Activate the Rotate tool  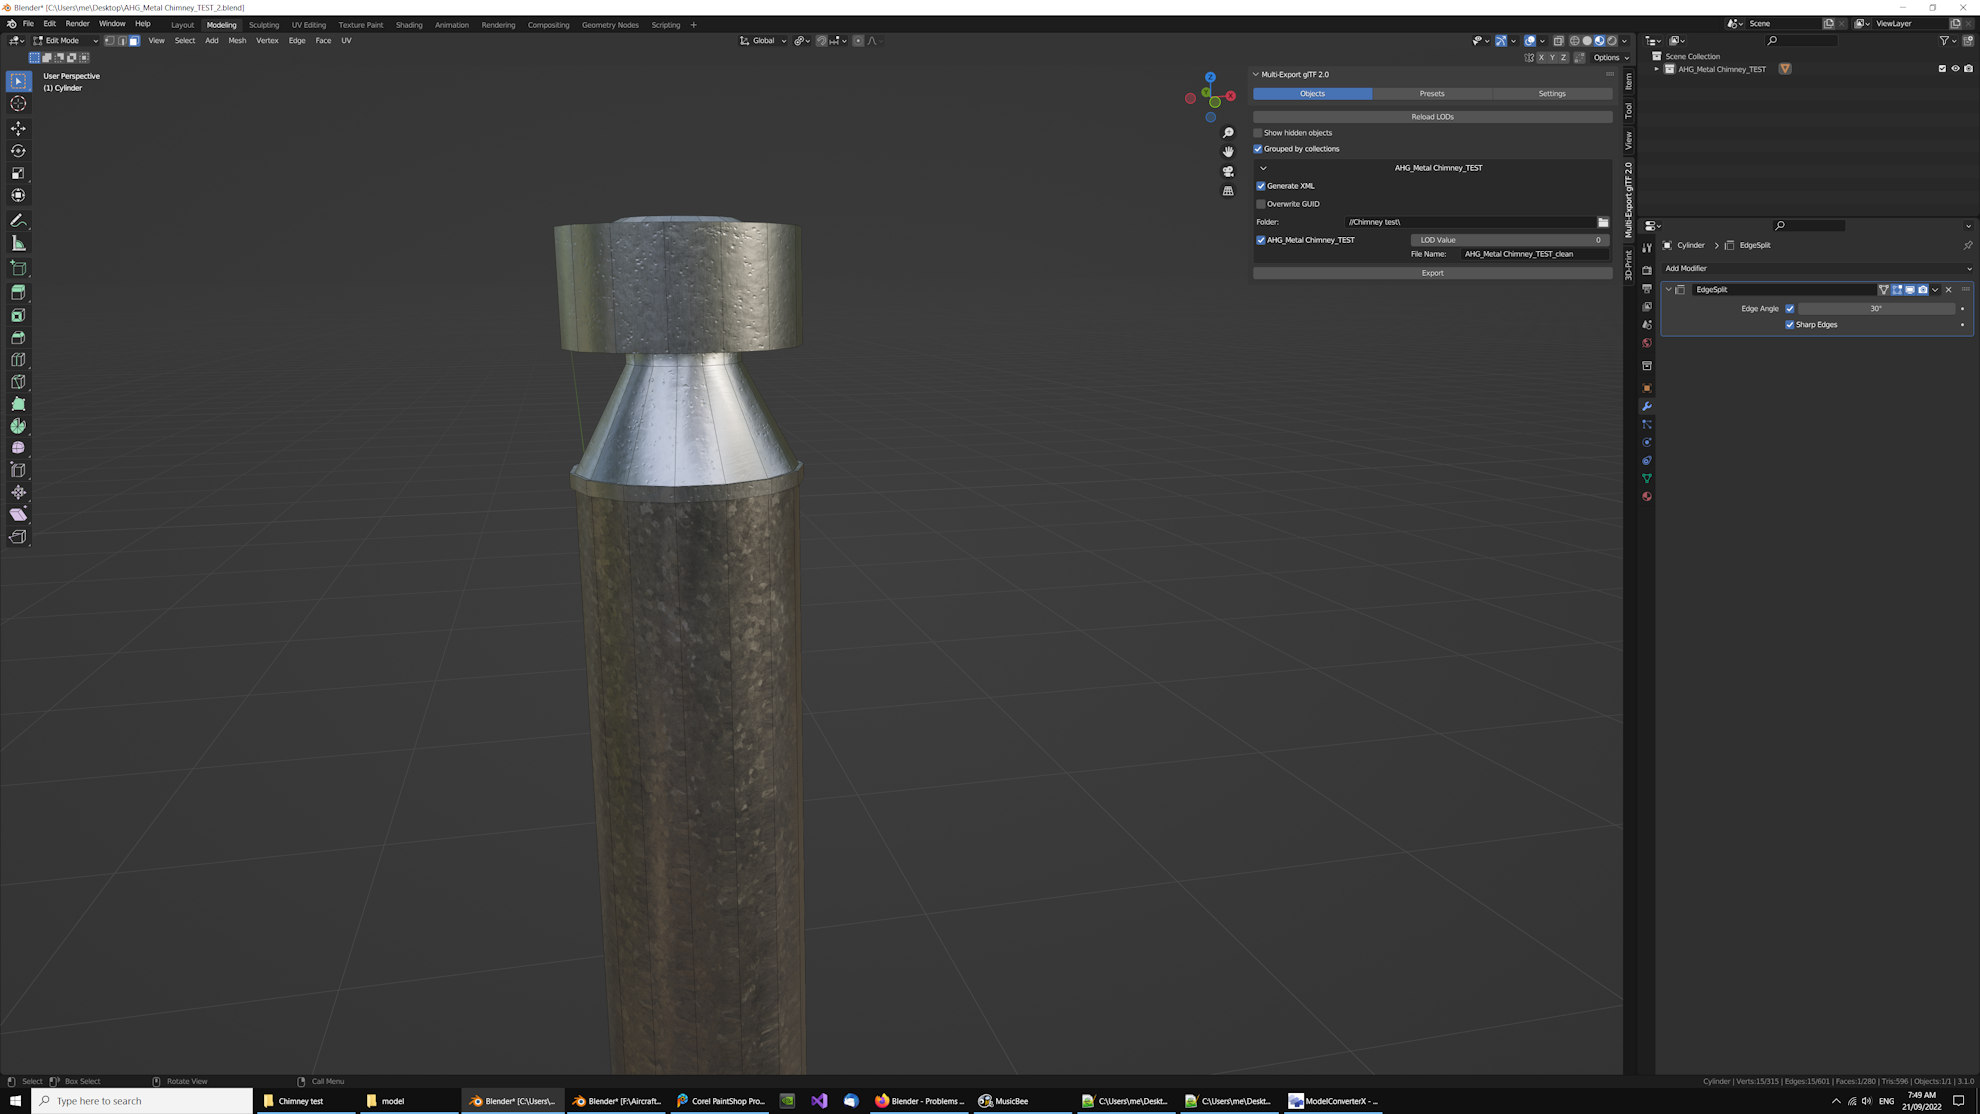[x=18, y=151]
